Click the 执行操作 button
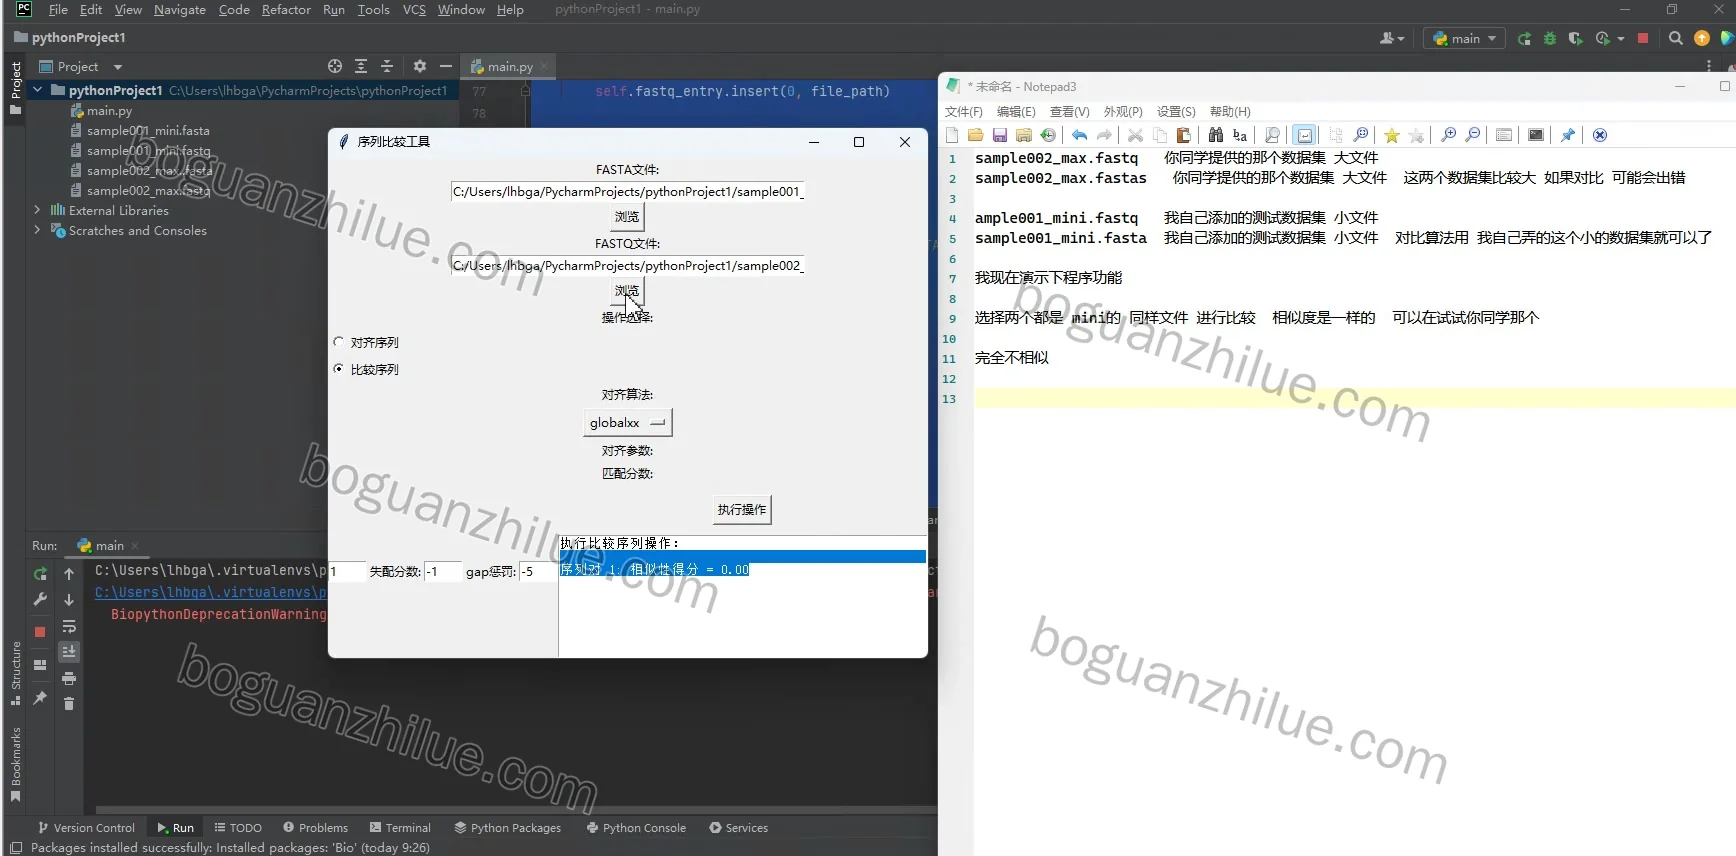 pyautogui.click(x=742, y=510)
